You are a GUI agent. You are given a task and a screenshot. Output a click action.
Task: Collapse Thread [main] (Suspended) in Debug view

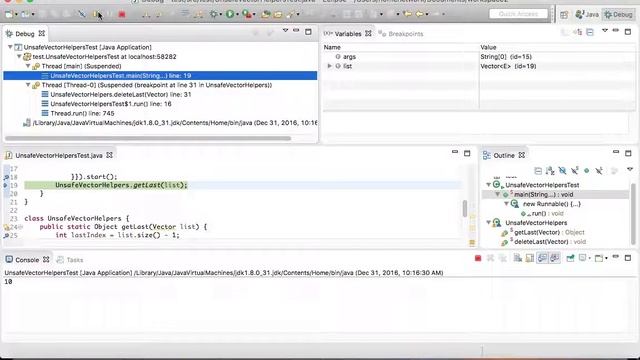click(28, 66)
